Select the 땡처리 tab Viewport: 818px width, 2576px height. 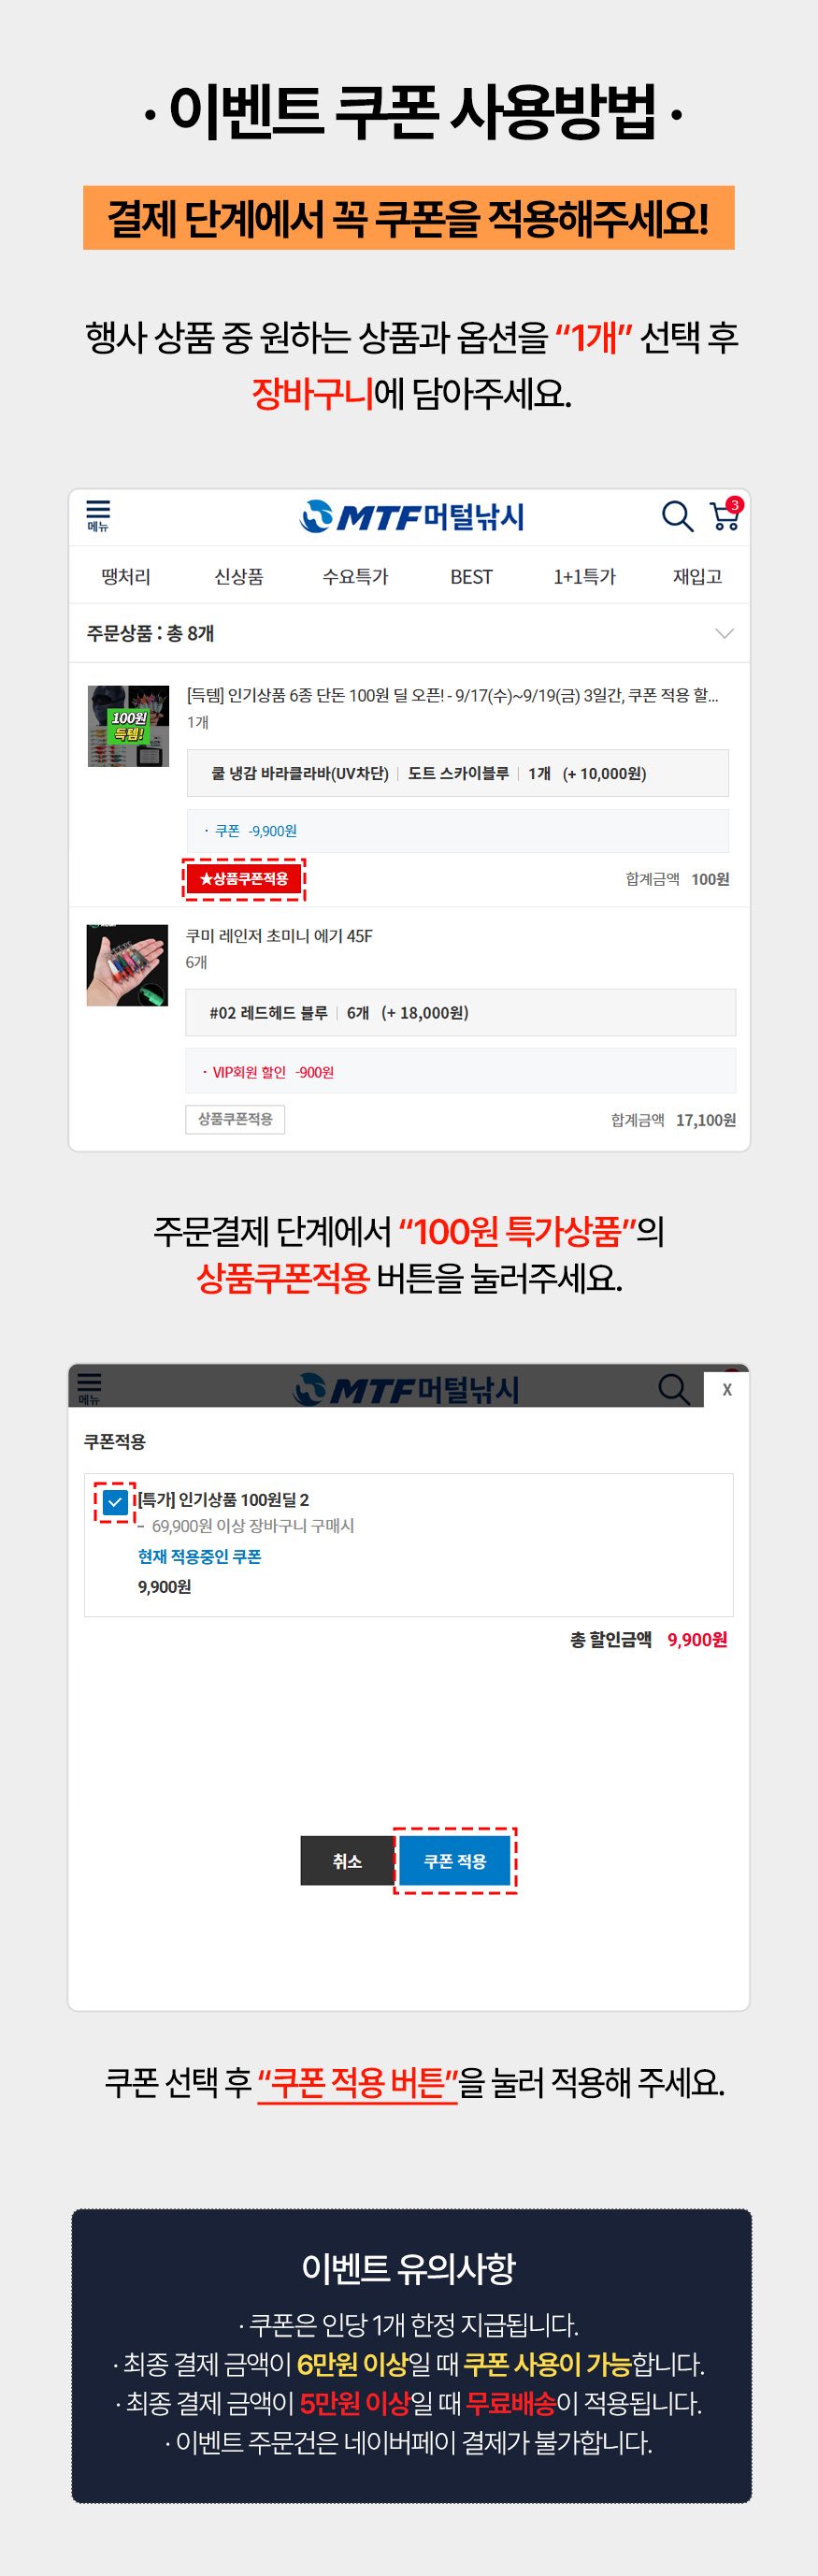click(x=126, y=576)
